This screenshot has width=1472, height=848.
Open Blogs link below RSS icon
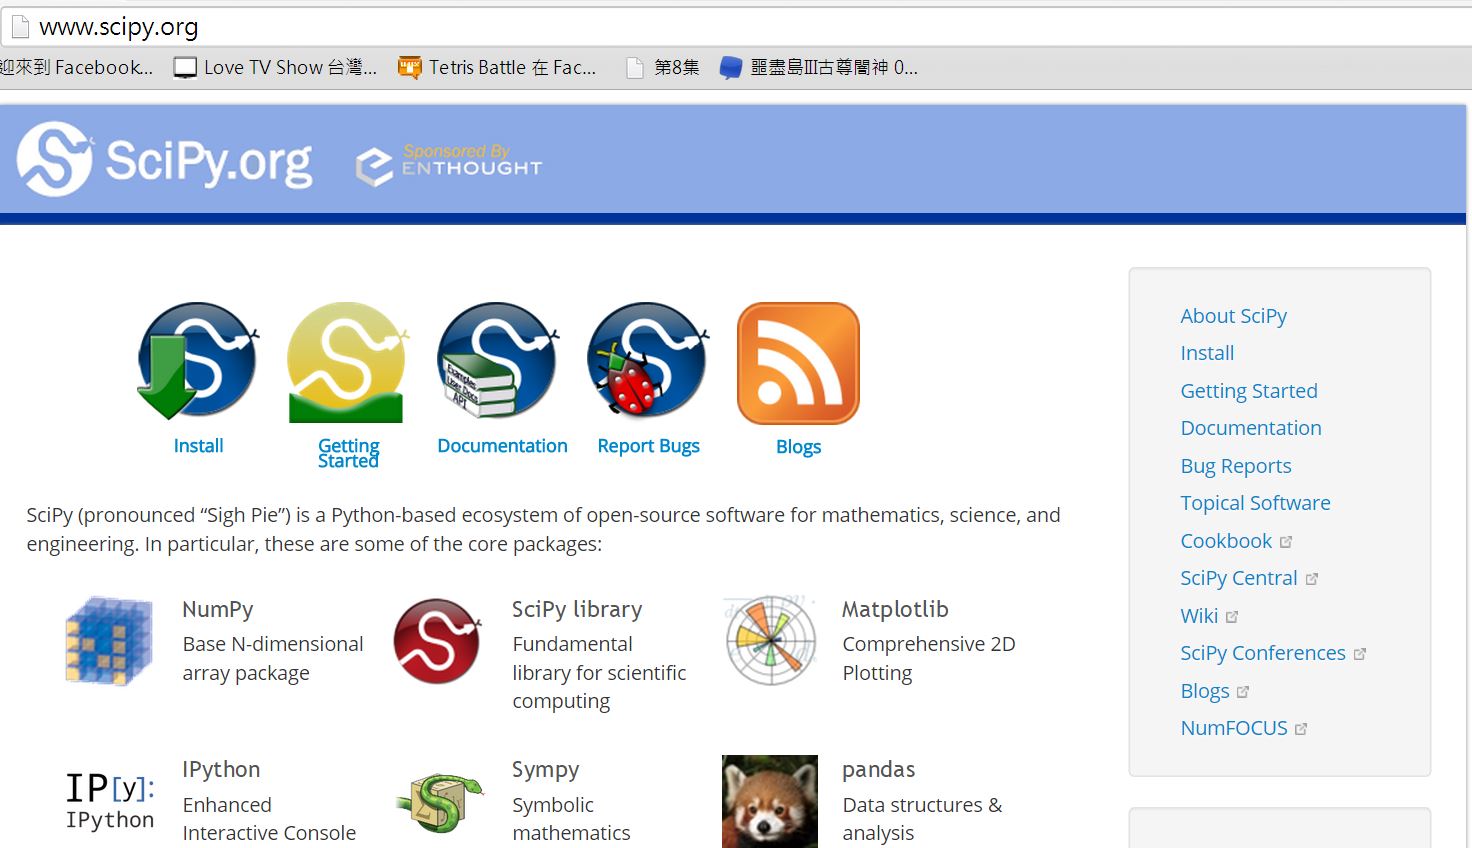[798, 447]
